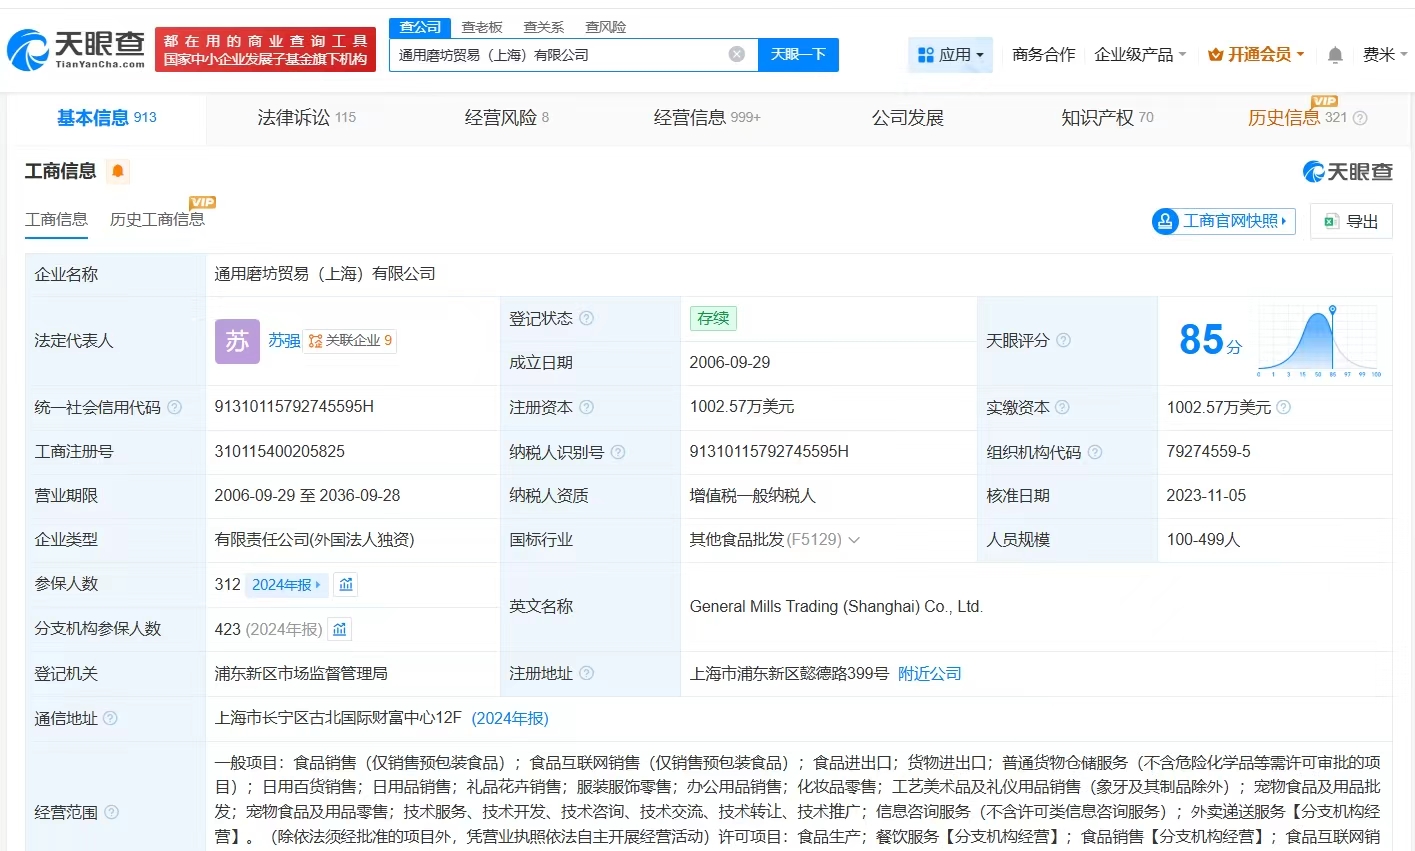1415x851 pixels.
Task: Select the 查关系 search tab
Action: tap(544, 27)
